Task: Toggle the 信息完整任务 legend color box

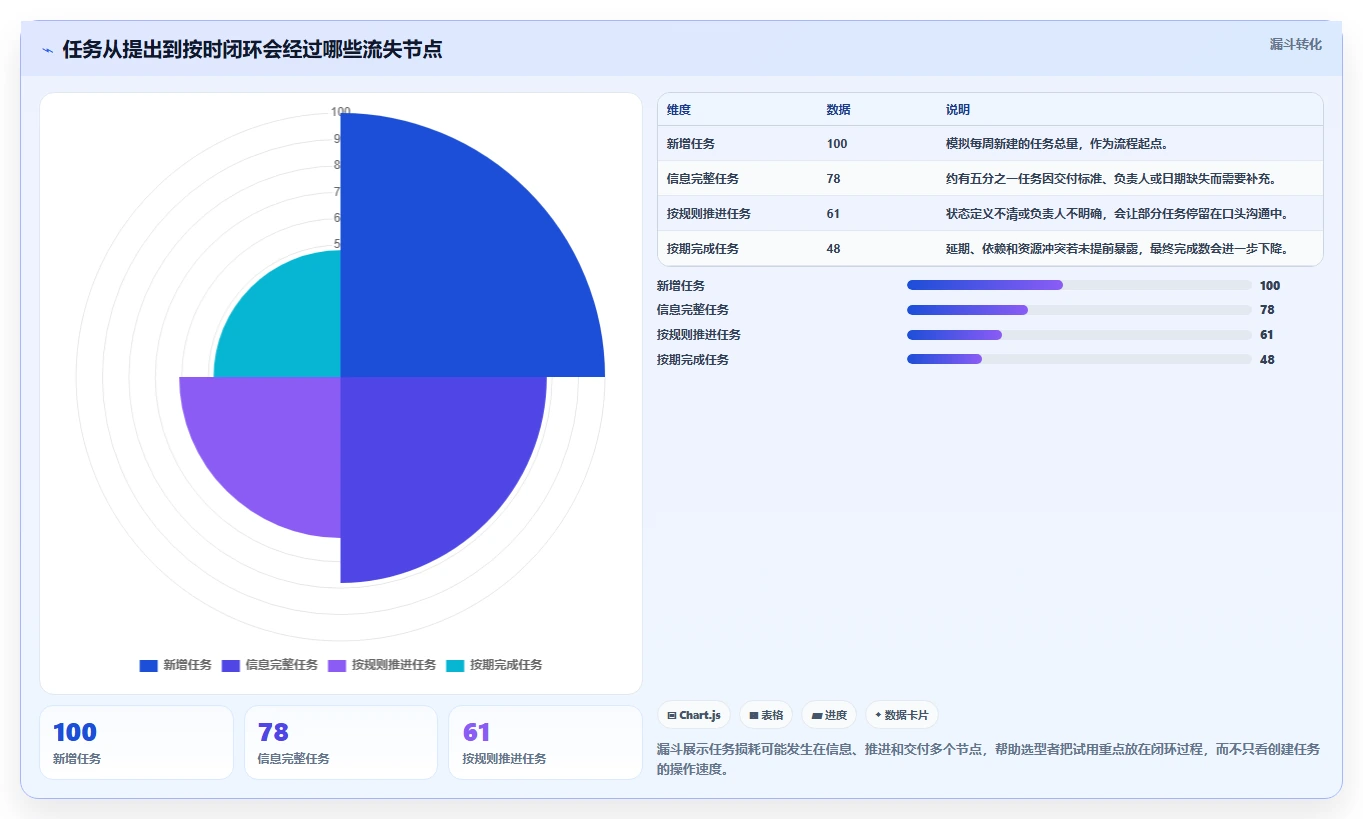Action: [x=231, y=665]
